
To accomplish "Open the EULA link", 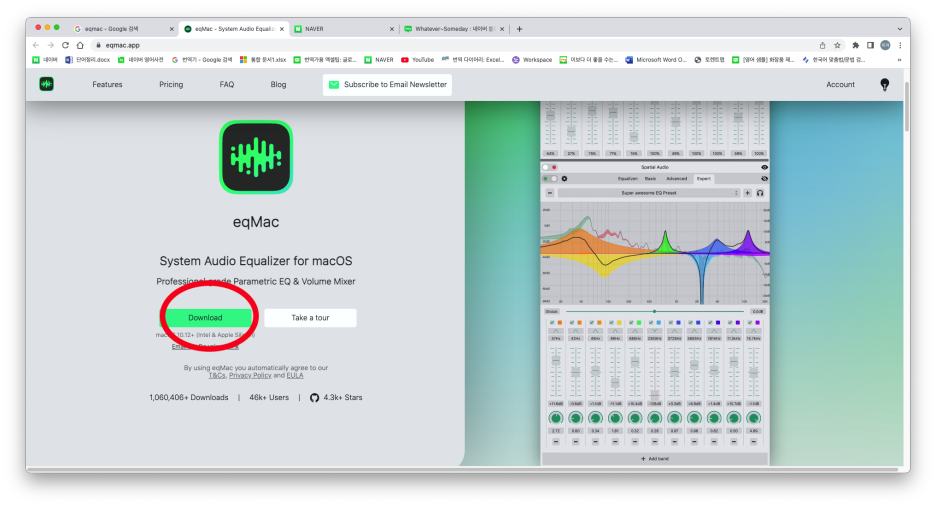I will (x=295, y=376).
